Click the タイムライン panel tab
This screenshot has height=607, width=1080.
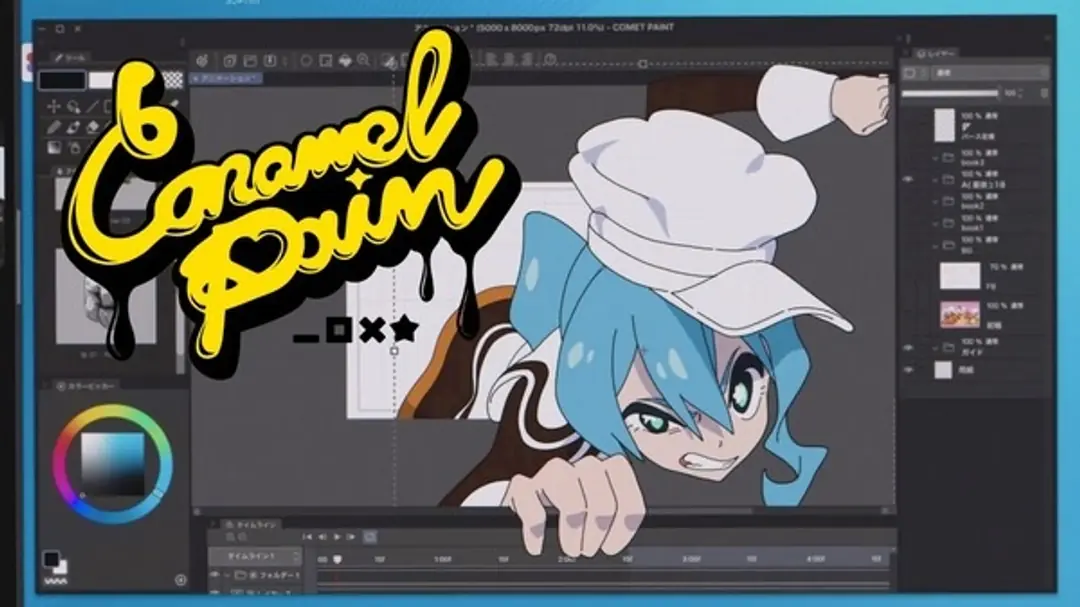point(249,522)
